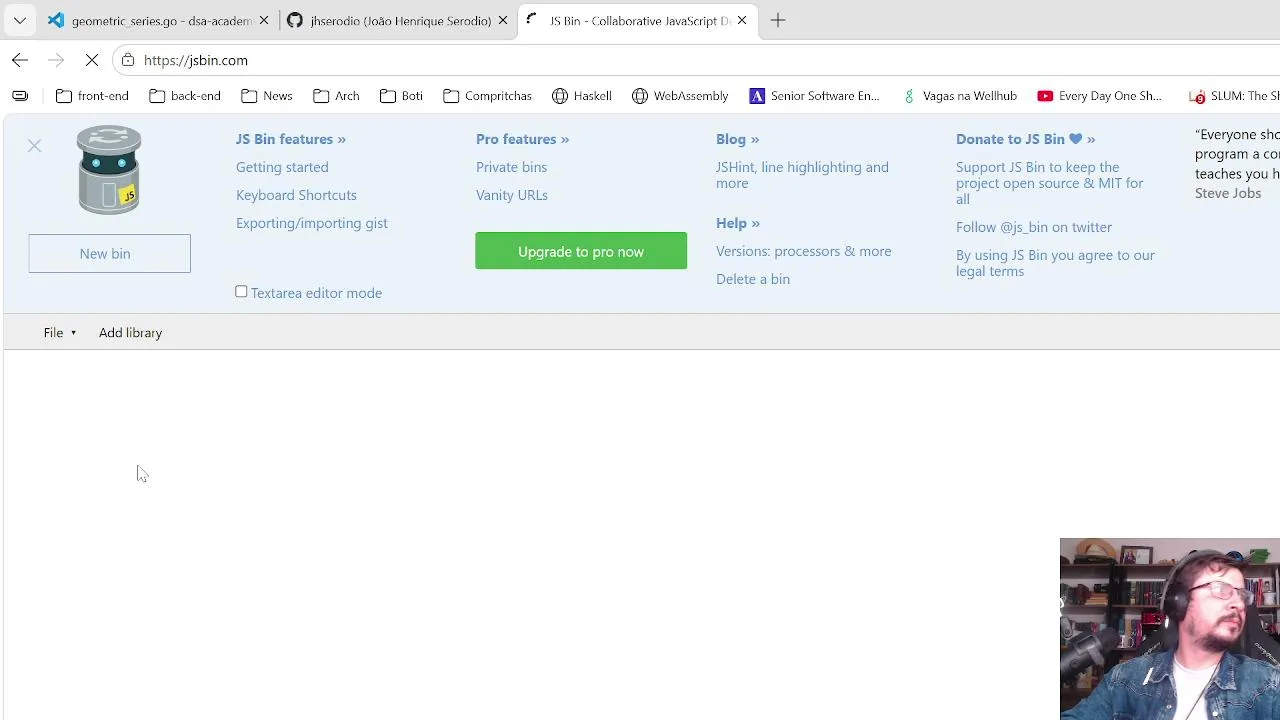
Task: Open Delete a bin help link
Action: click(x=753, y=279)
